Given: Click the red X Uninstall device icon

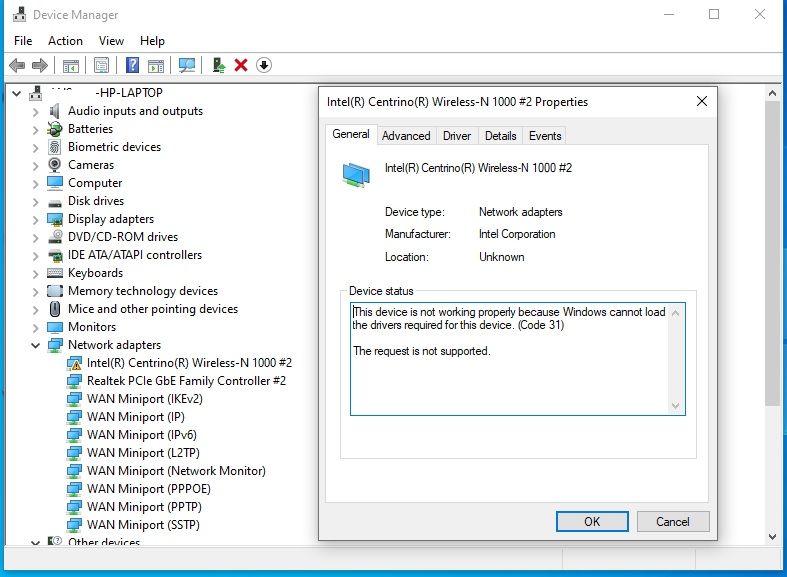Looking at the screenshot, I should (241, 65).
